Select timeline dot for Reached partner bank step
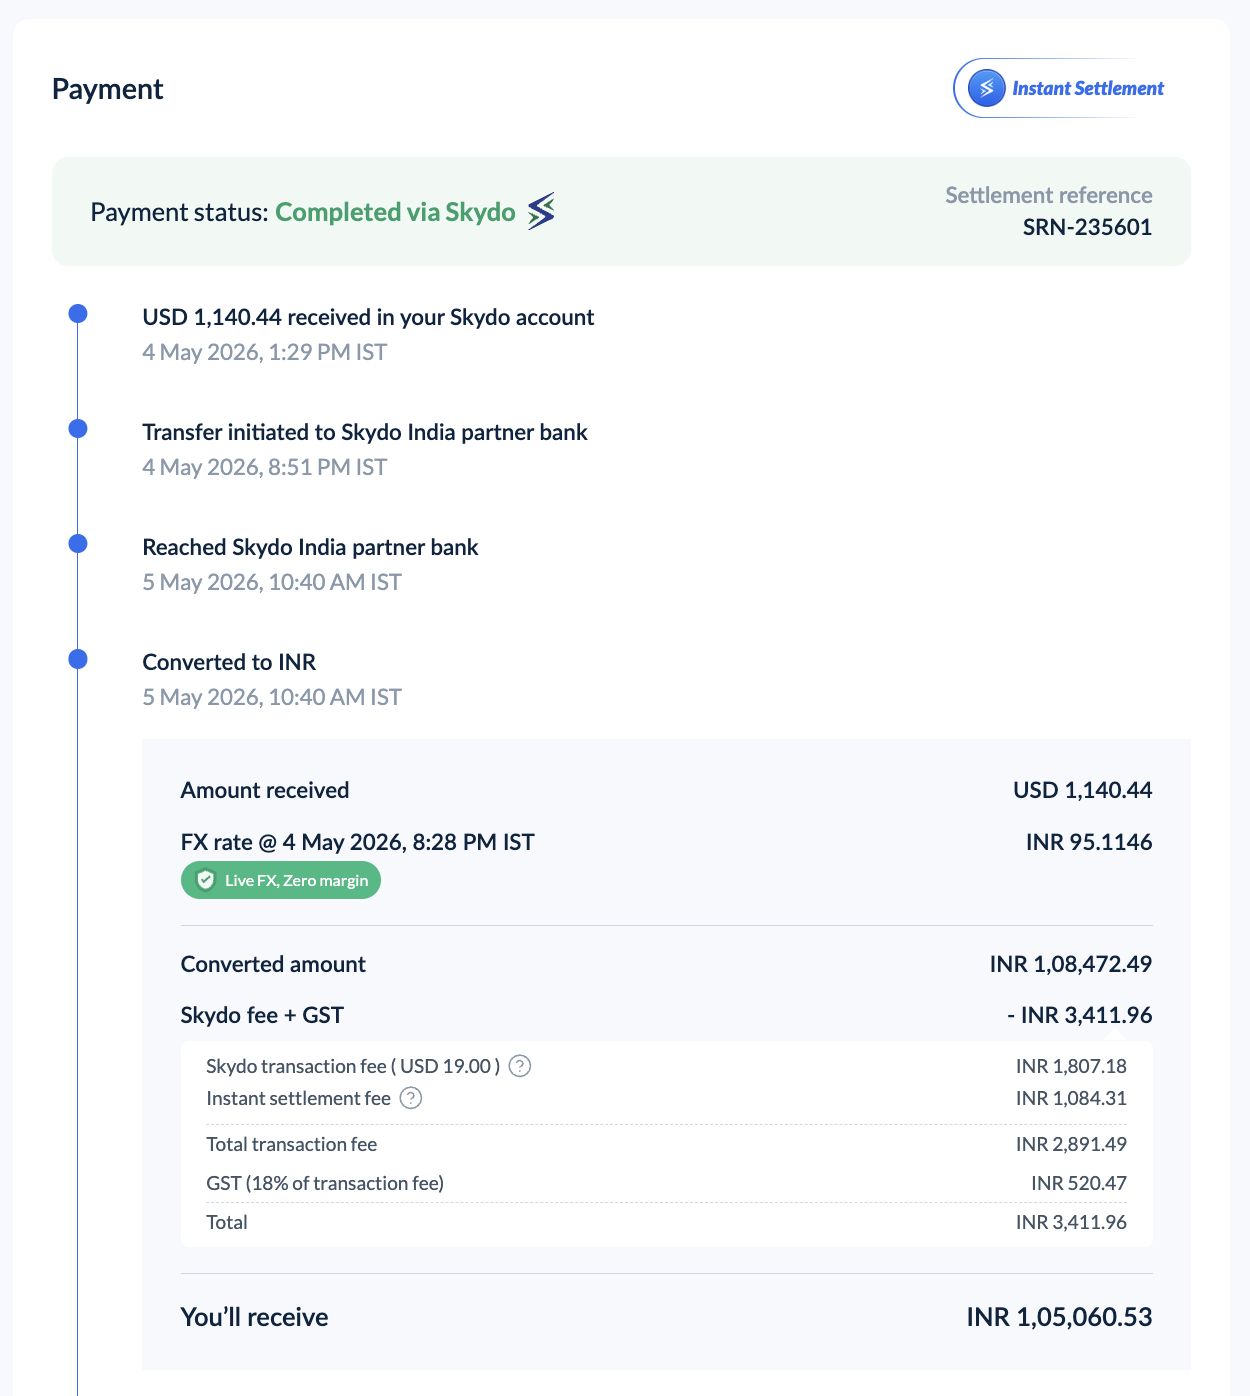1250x1396 pixels. [78, 544]
